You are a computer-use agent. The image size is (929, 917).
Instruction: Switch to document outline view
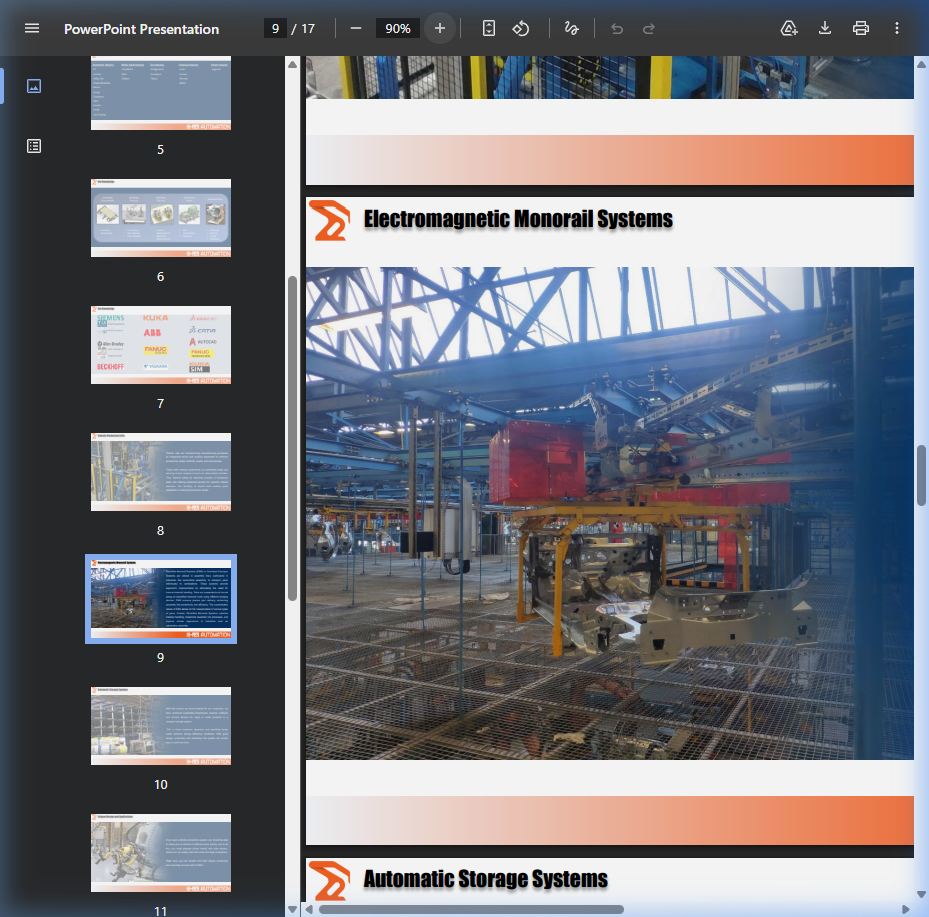pyautogui.click(x=34, y=146)
